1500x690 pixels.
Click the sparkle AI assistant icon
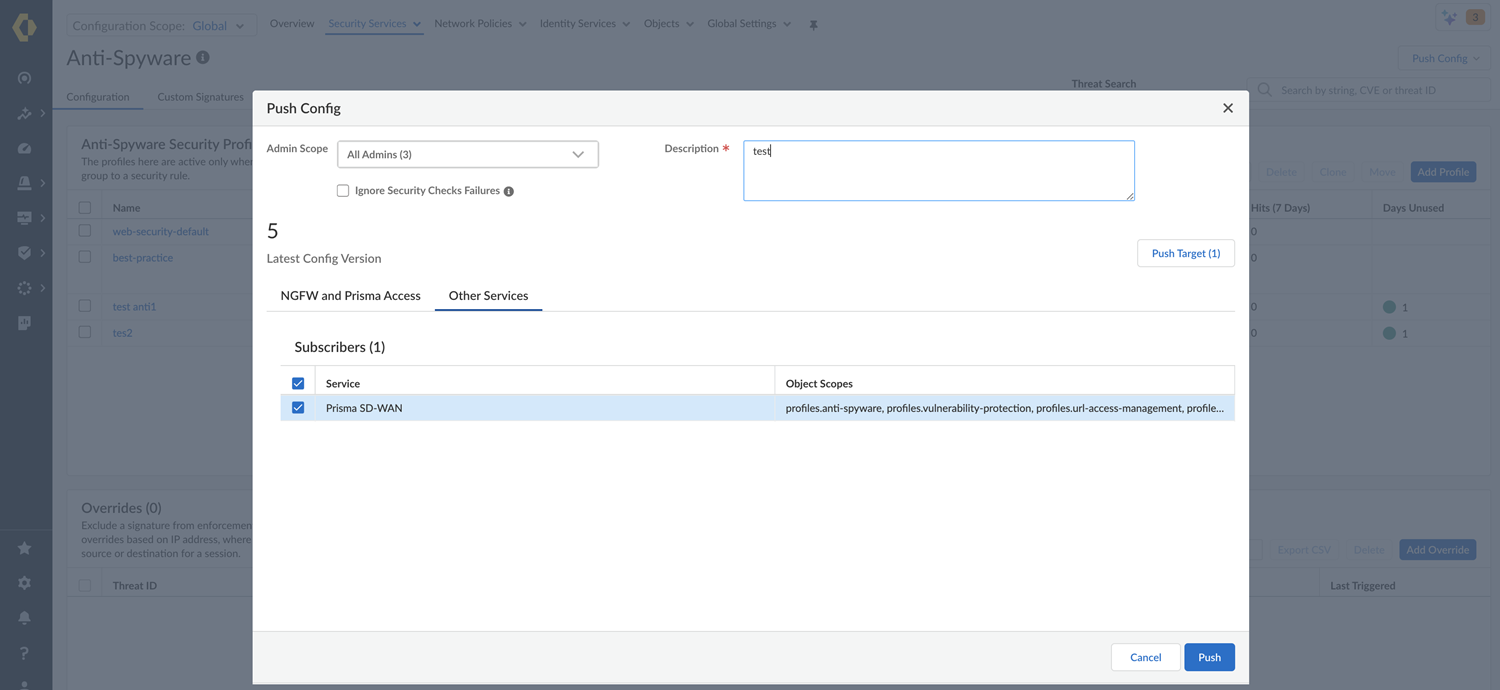coord(1450,18)
